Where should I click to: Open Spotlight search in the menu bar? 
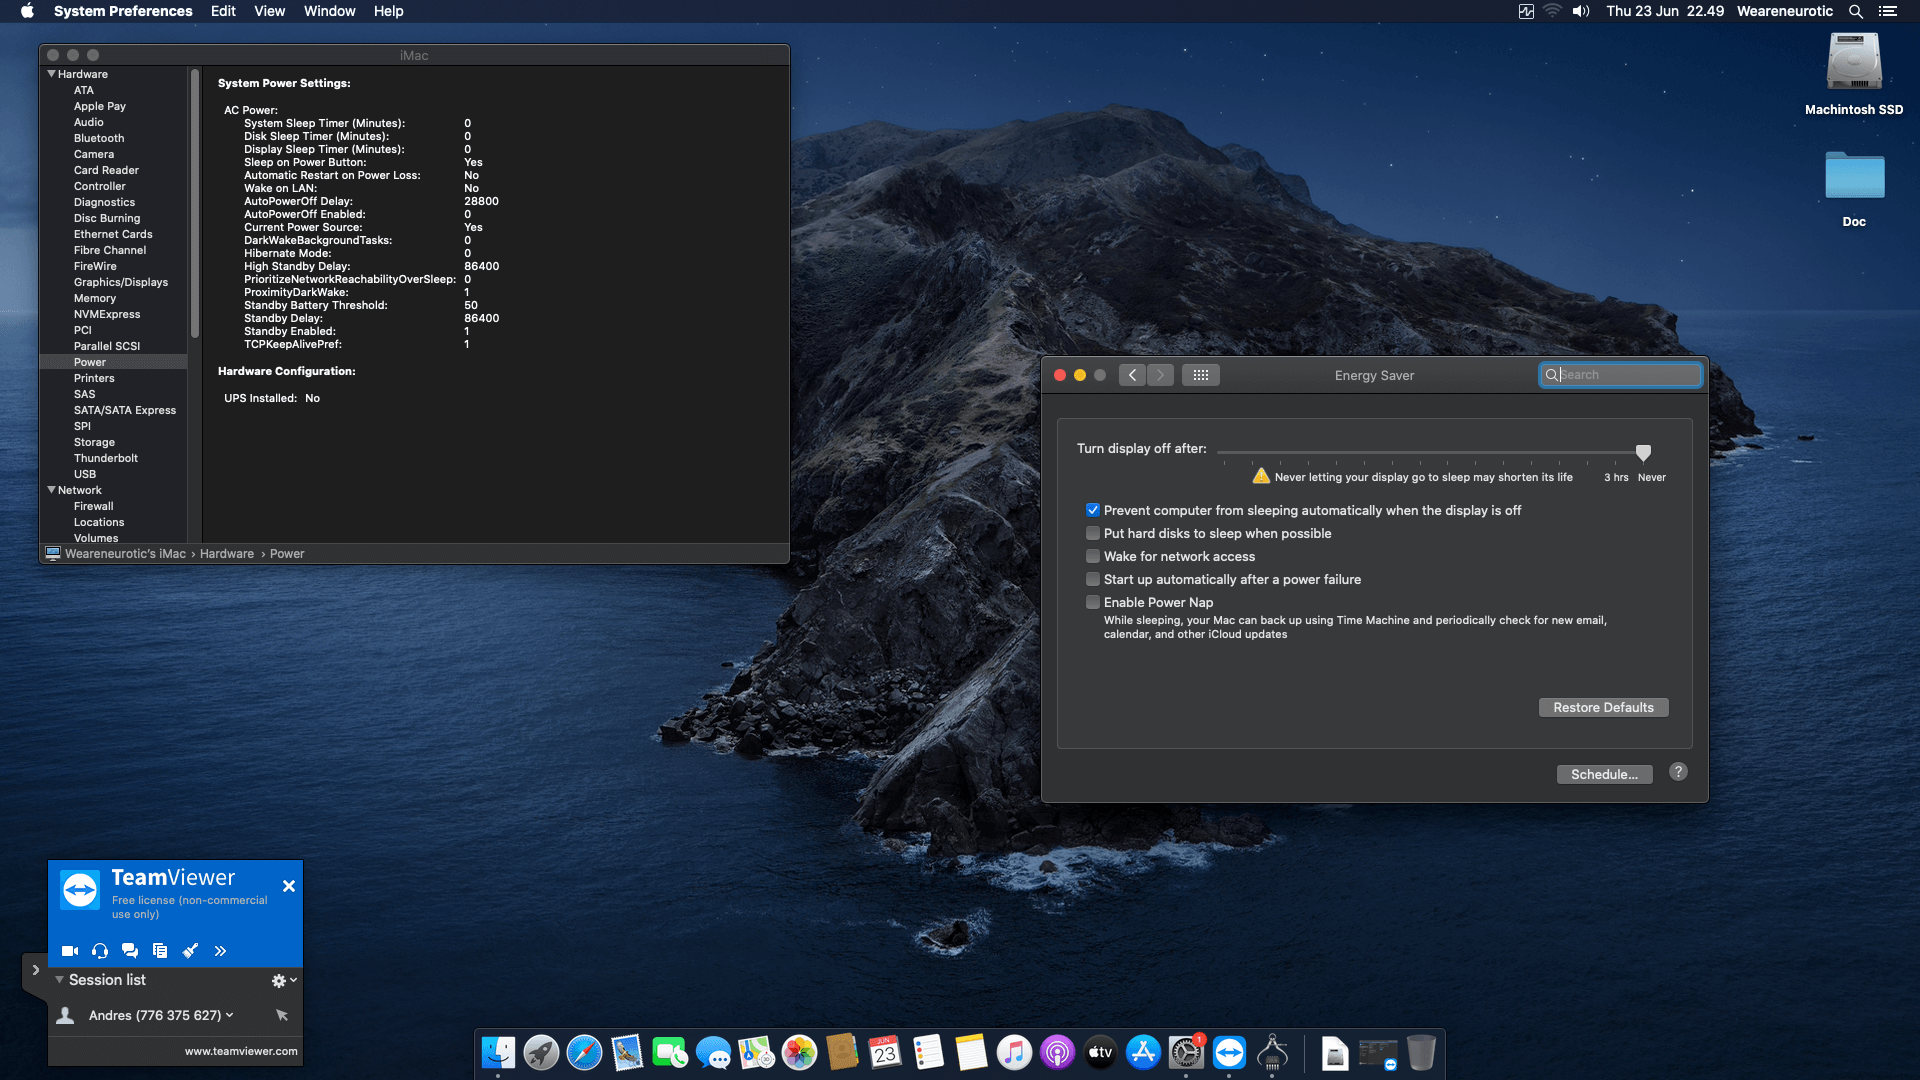[1855, 11]
